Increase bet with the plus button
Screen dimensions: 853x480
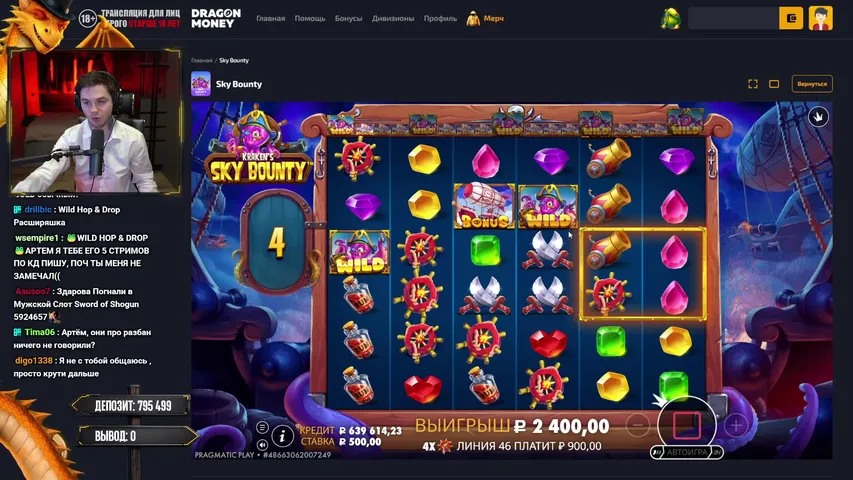click(735, 425)
